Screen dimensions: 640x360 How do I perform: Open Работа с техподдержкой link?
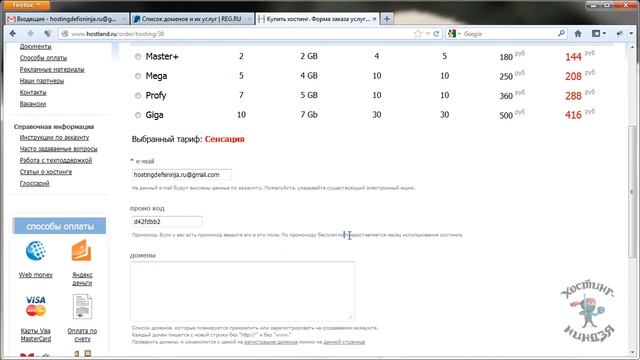tap(56, 160)
